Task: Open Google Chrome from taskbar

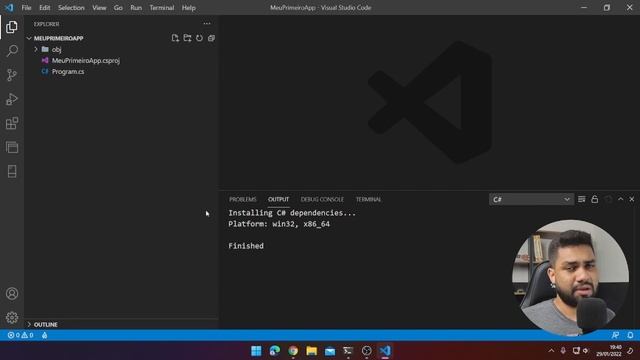Action: (x=293, y=351)
